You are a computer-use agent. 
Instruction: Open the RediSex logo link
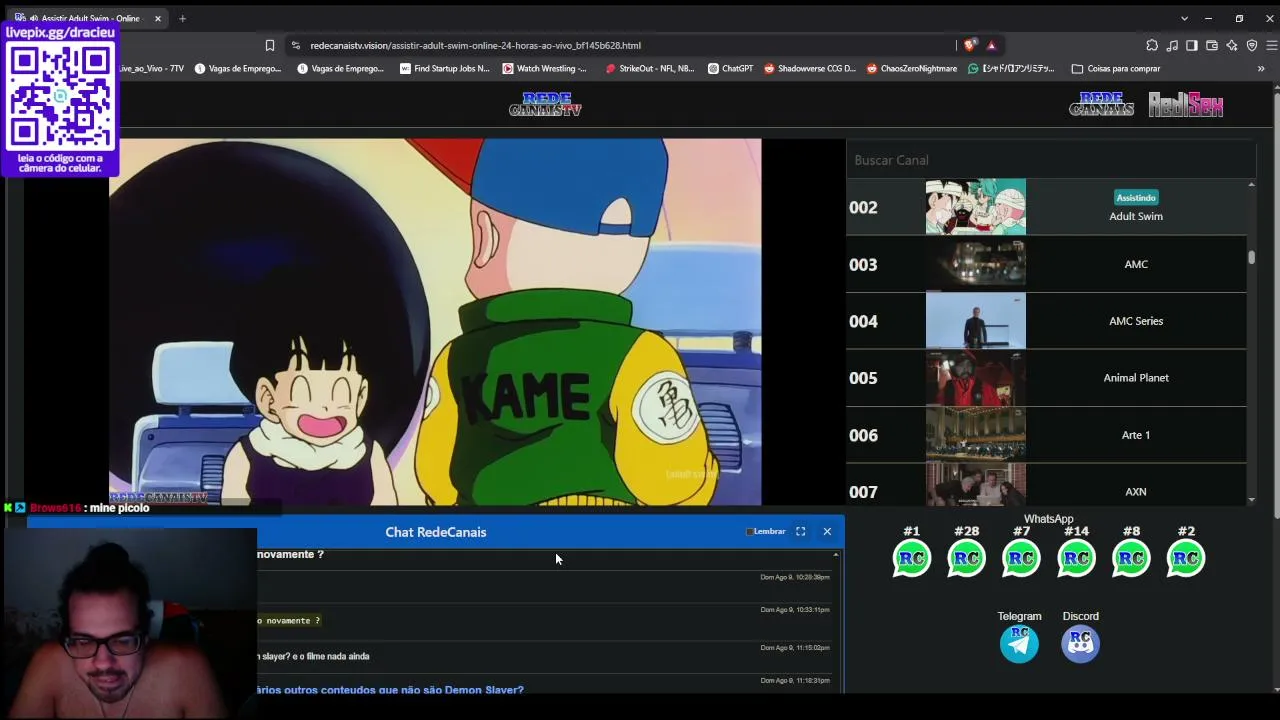1186,104
